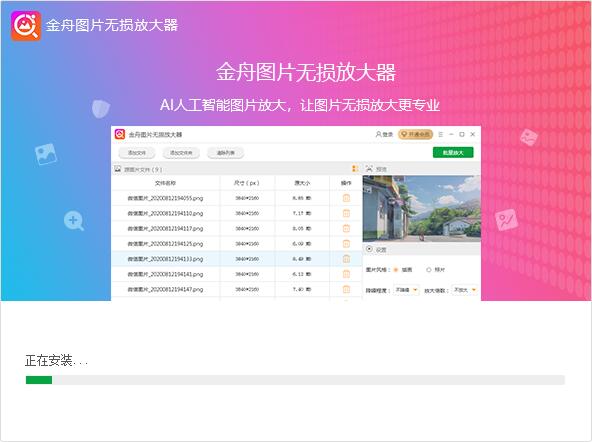
Task: Click the delete icon for 20200812194110.png row
Action: 346,213
